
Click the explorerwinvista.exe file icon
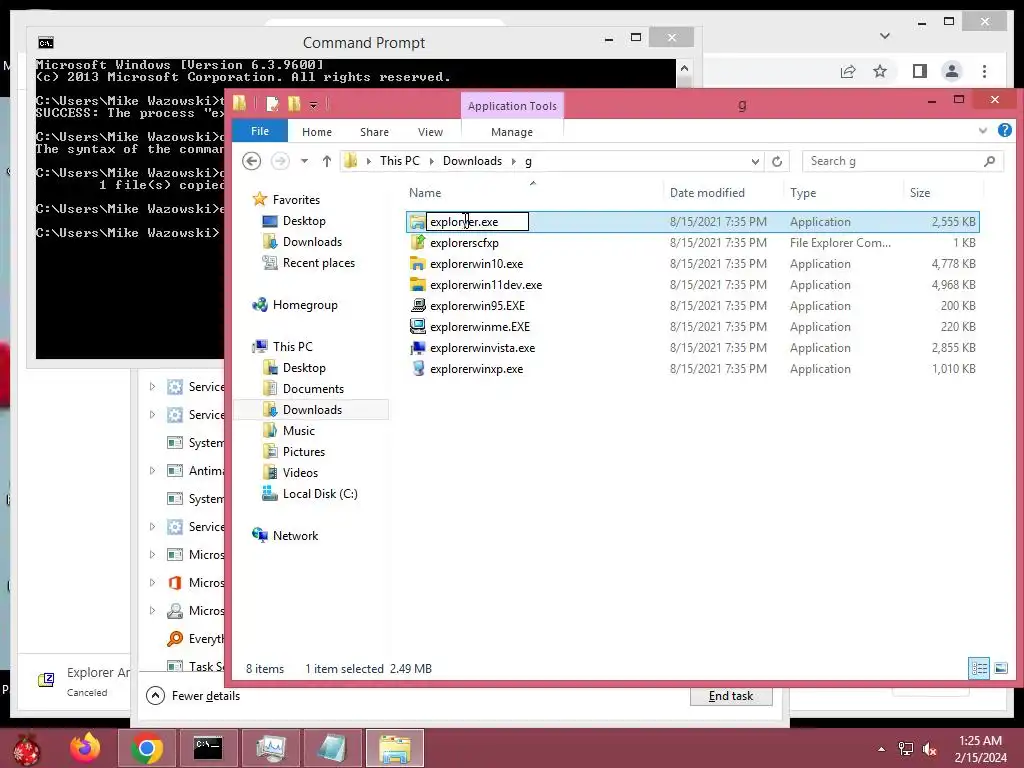(x=417, y=347)
